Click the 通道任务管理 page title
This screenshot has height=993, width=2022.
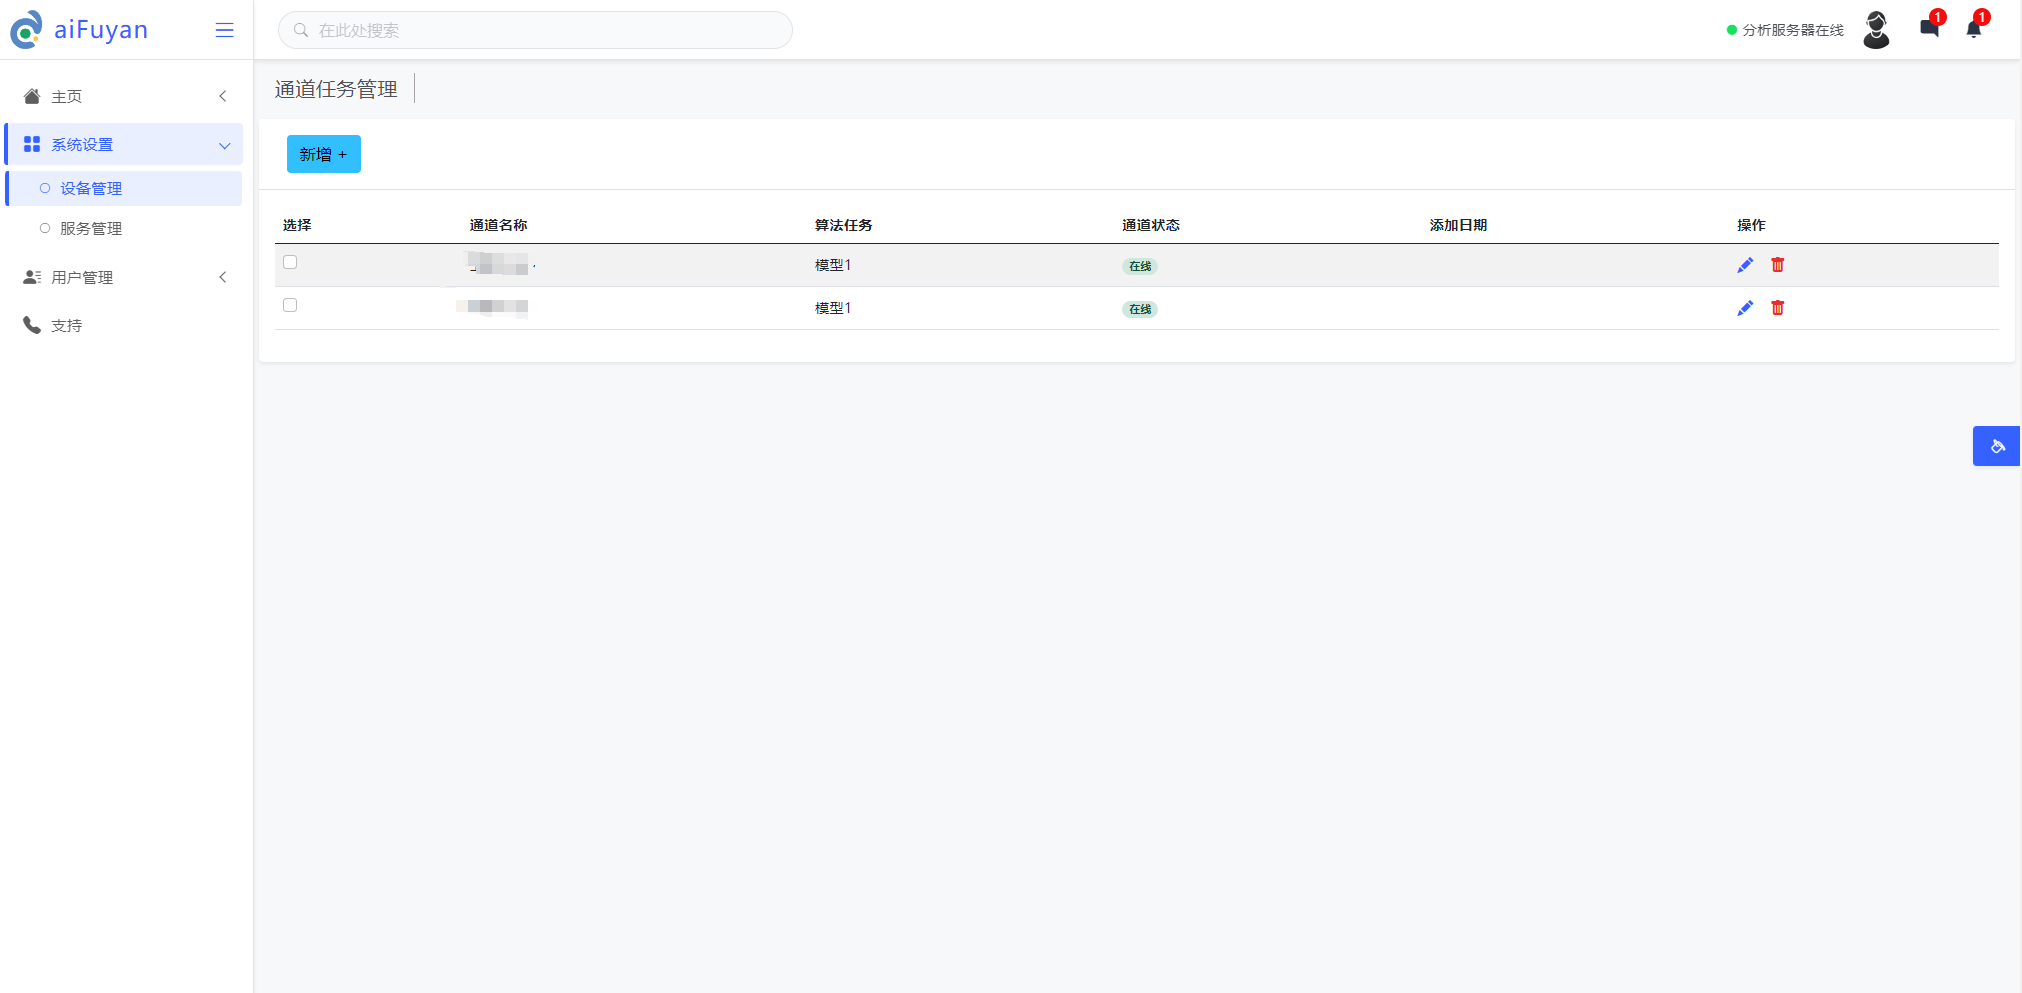pyautogui.click(x=336, y=89)
